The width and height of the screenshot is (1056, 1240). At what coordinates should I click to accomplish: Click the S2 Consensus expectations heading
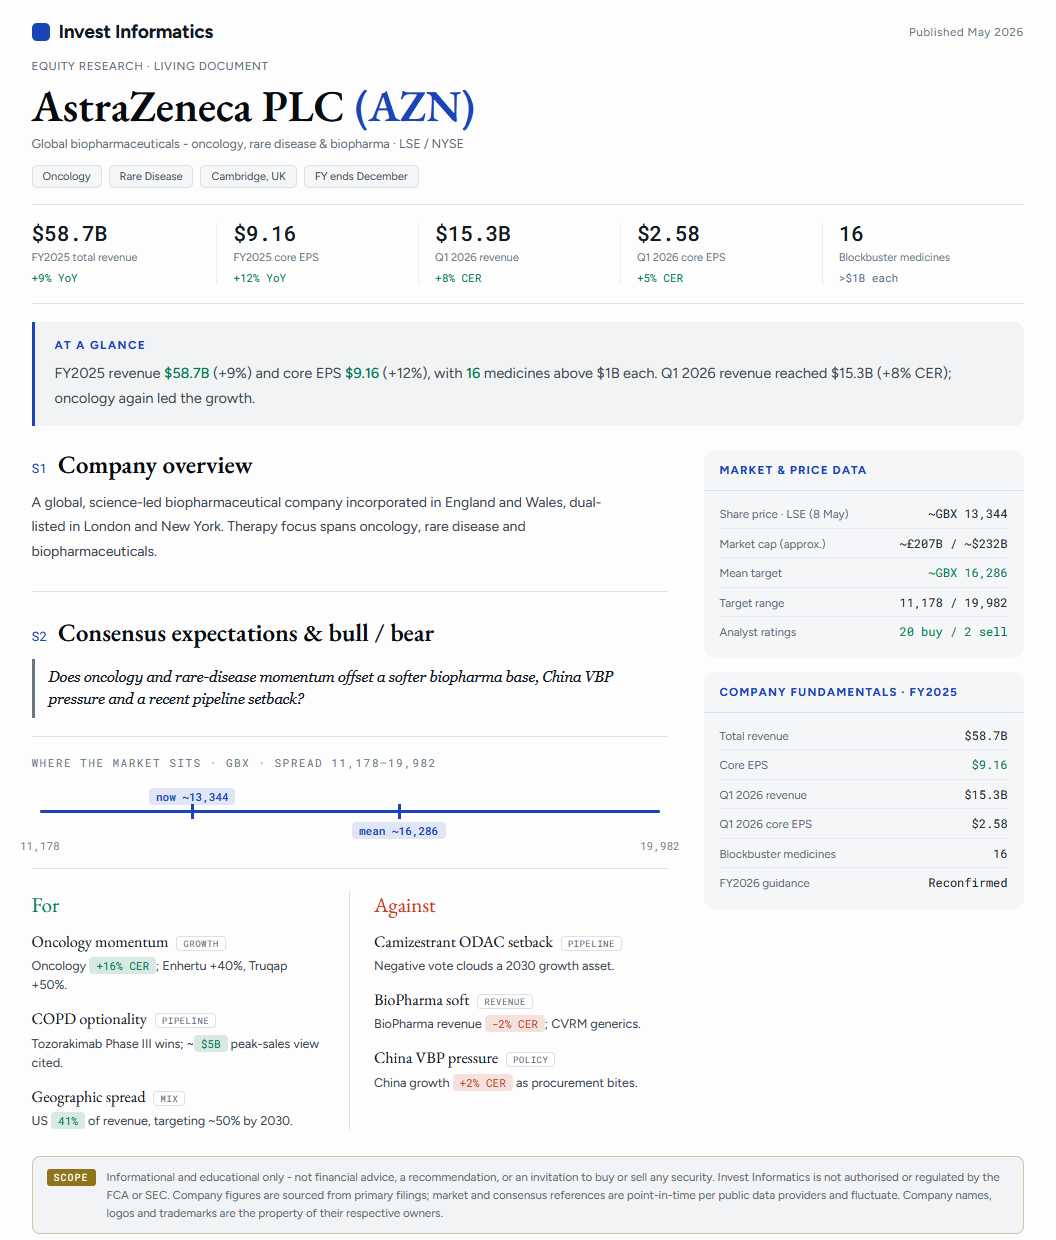point(233,634)
